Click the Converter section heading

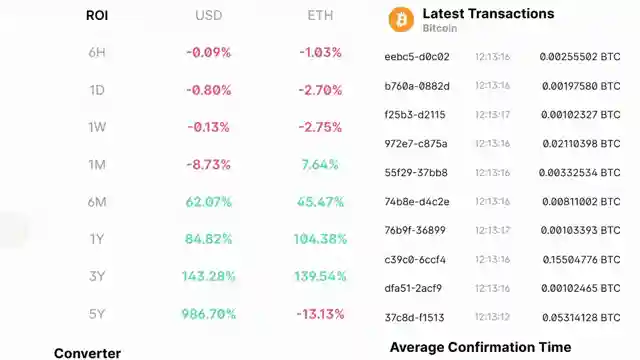pyautogui.click(x=87, y=353)
